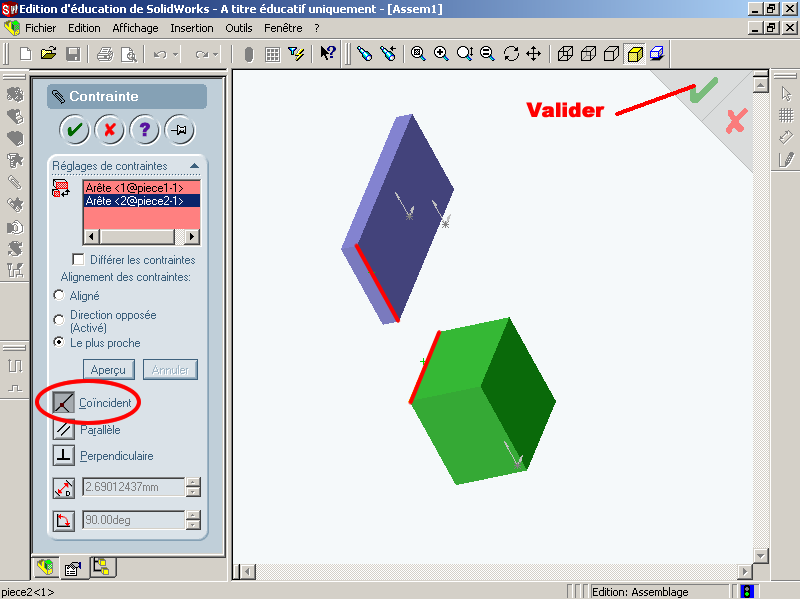Click the New document icon

pos(25,54)
